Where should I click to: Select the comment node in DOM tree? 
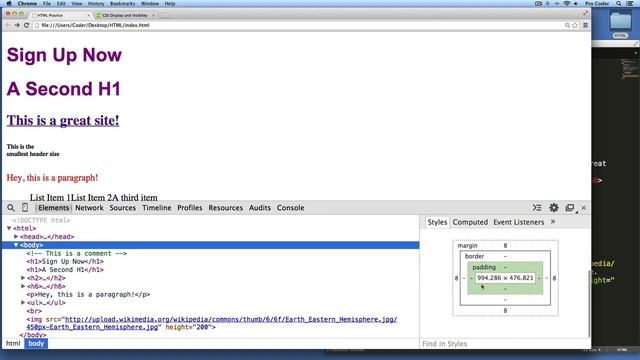click(x=77, y=253)
